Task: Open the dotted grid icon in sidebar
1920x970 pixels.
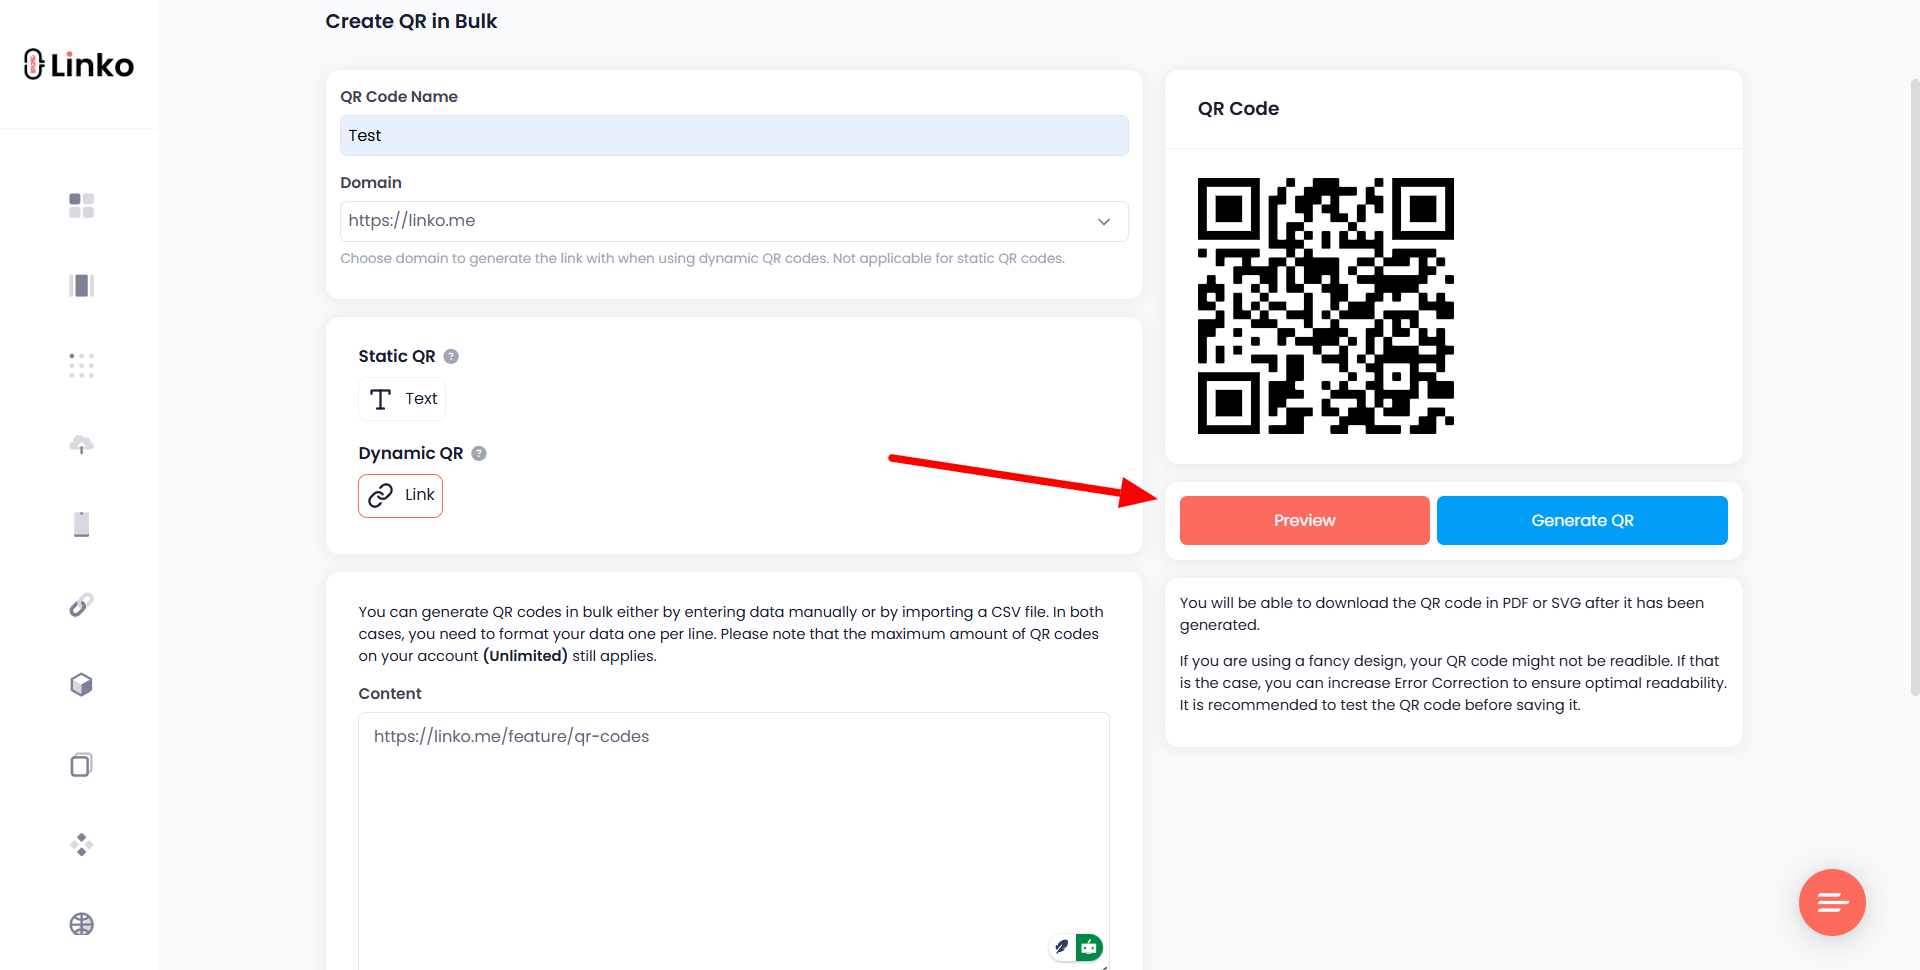Action: tap(82, 365)
